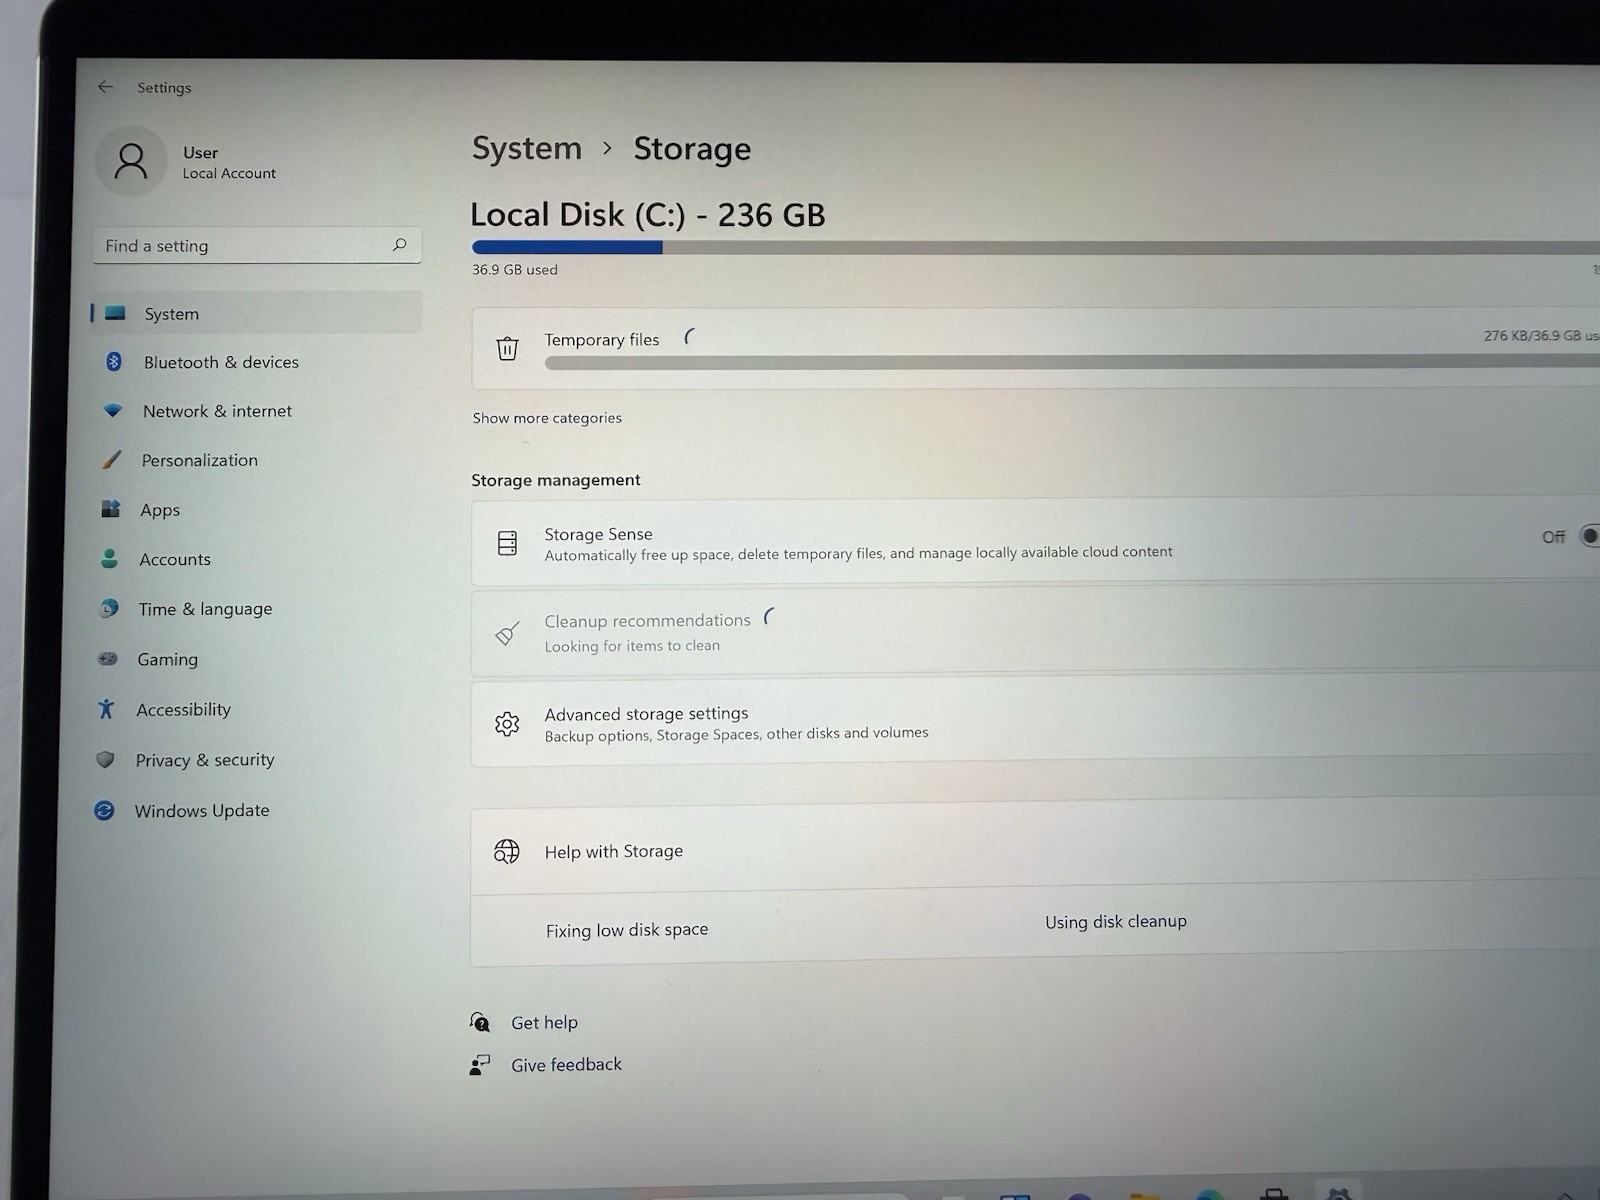The image size is (1600, 1200).
Task: Select System in the sidebar
Action: (256, 313)
